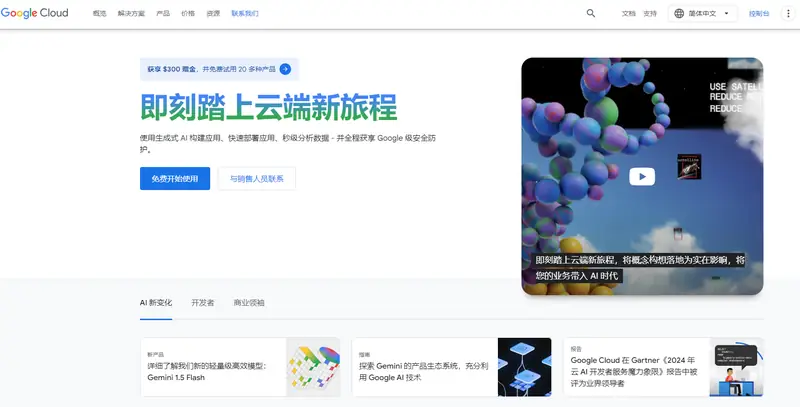
Task: Open the three-dot more options menu
Action: pyautogui.click(x=789, y=14)
